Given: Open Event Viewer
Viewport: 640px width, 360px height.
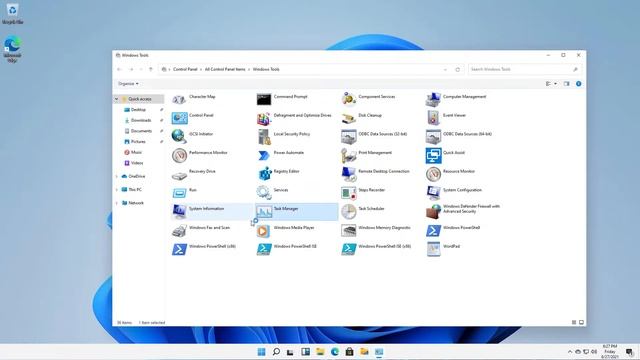Looking at the screenshot, I should pyautogui.click(x=446, y=117).
